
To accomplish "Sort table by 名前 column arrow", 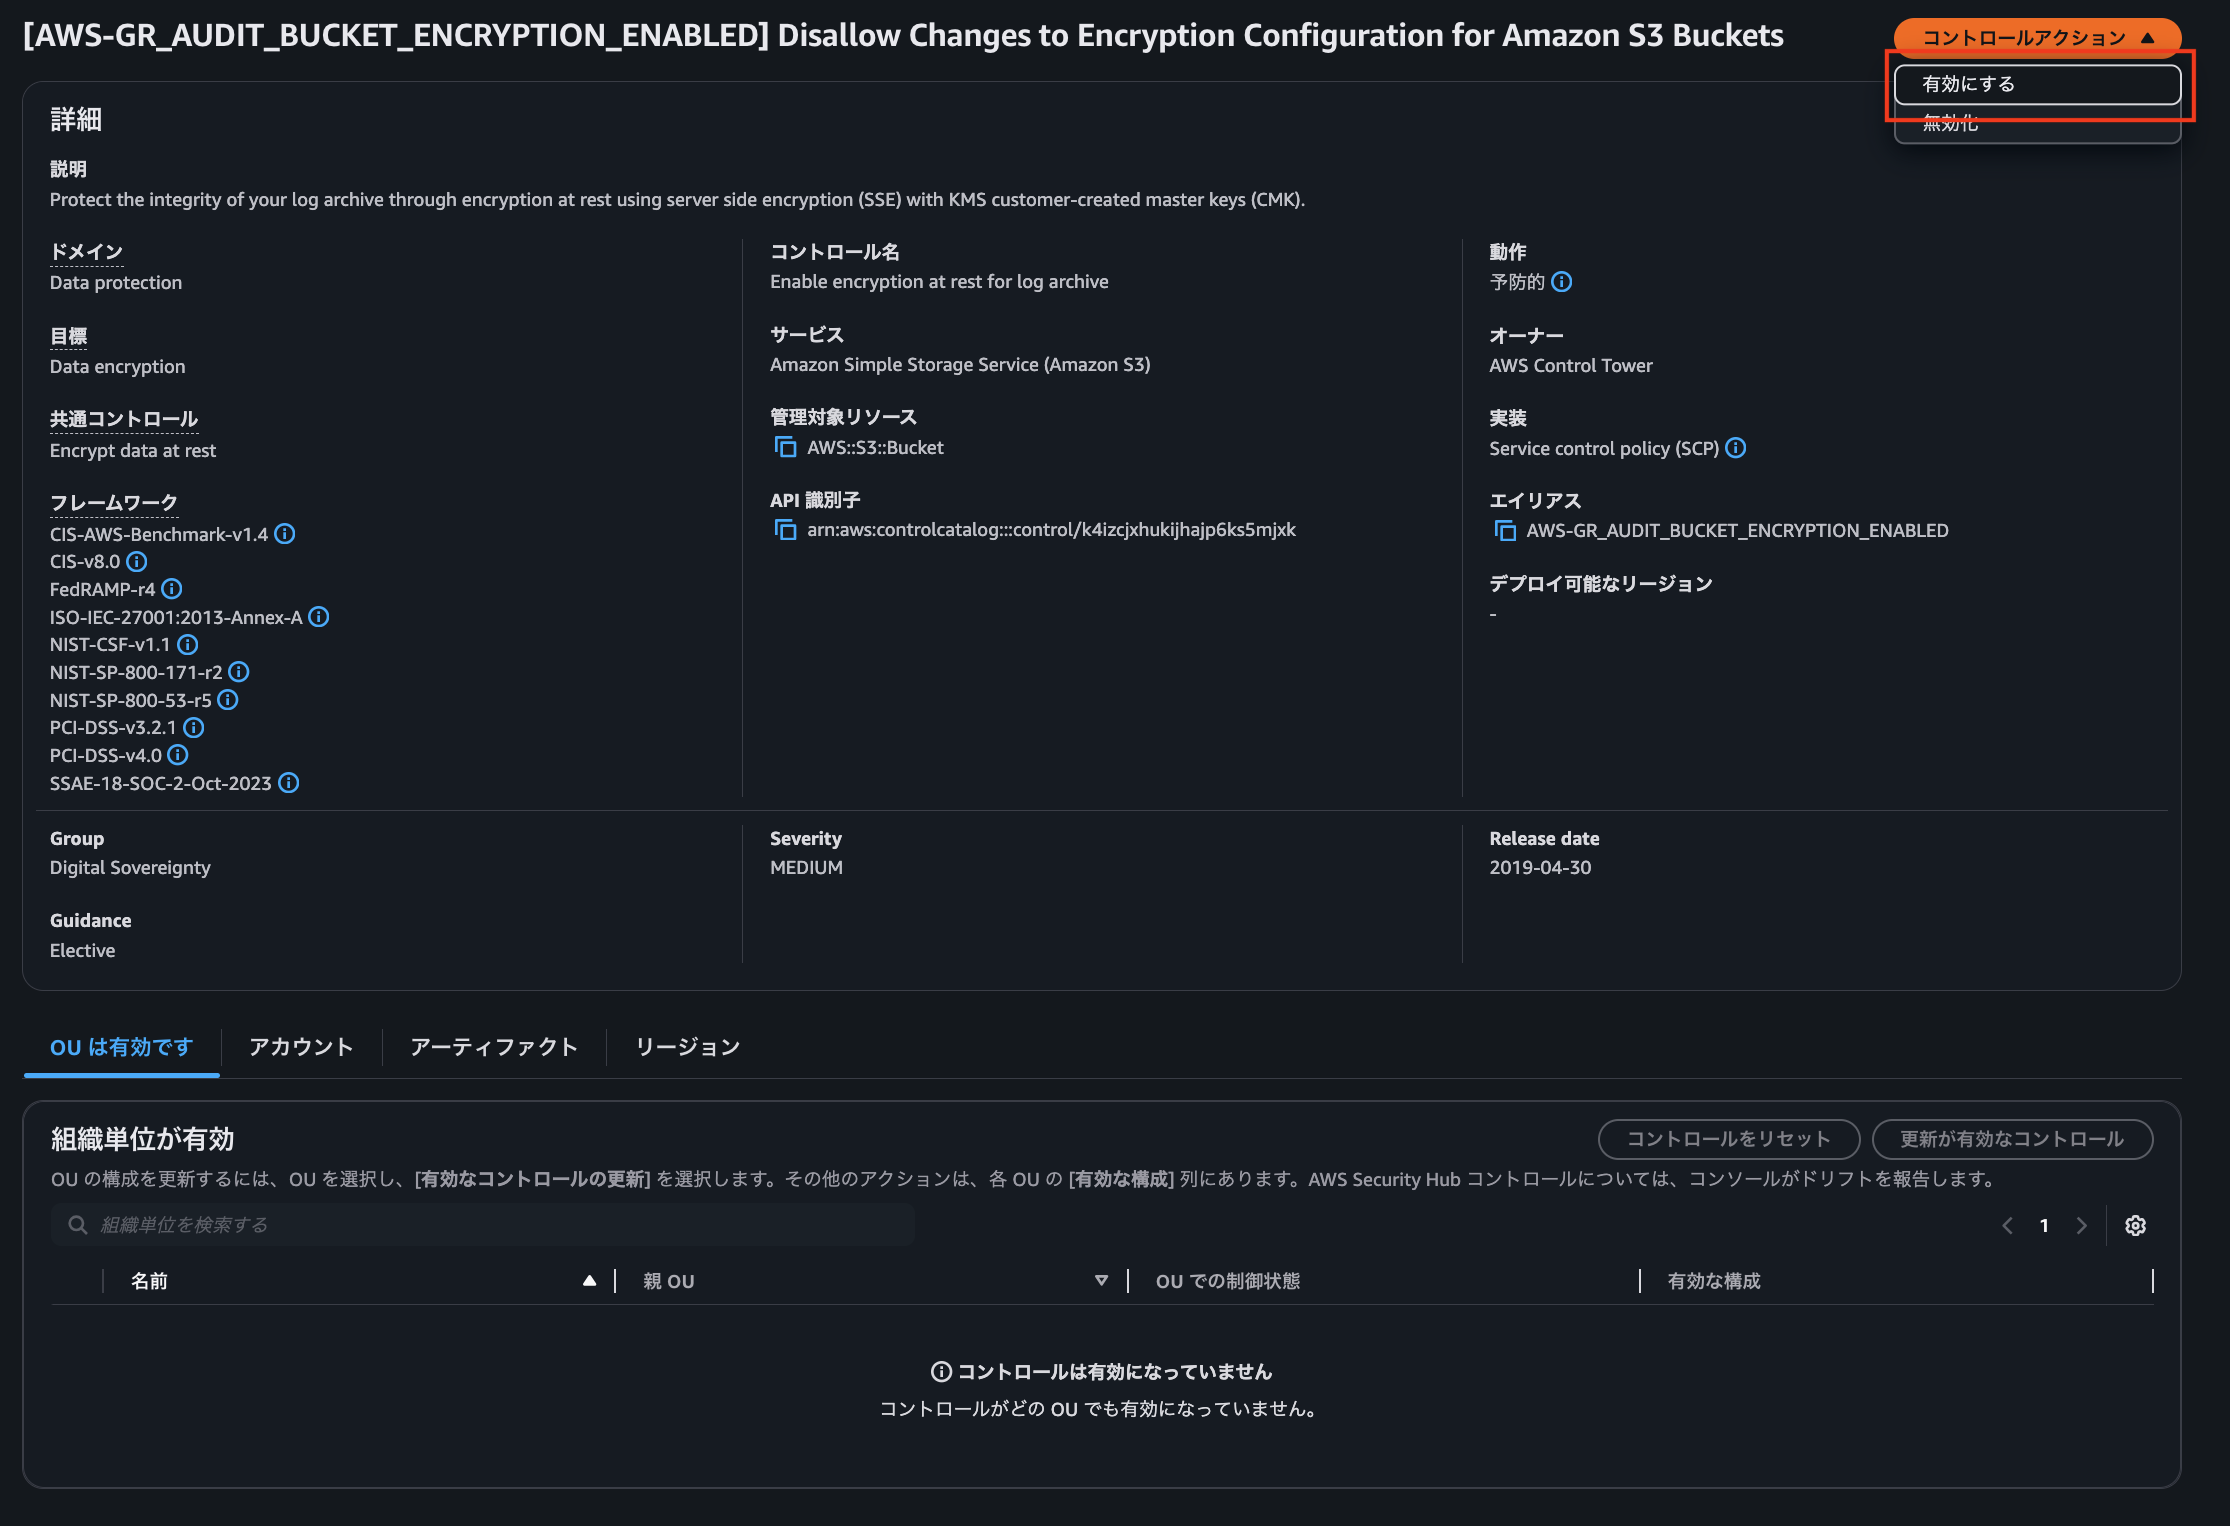I will pyautogui.click(x=590, y=1281).
